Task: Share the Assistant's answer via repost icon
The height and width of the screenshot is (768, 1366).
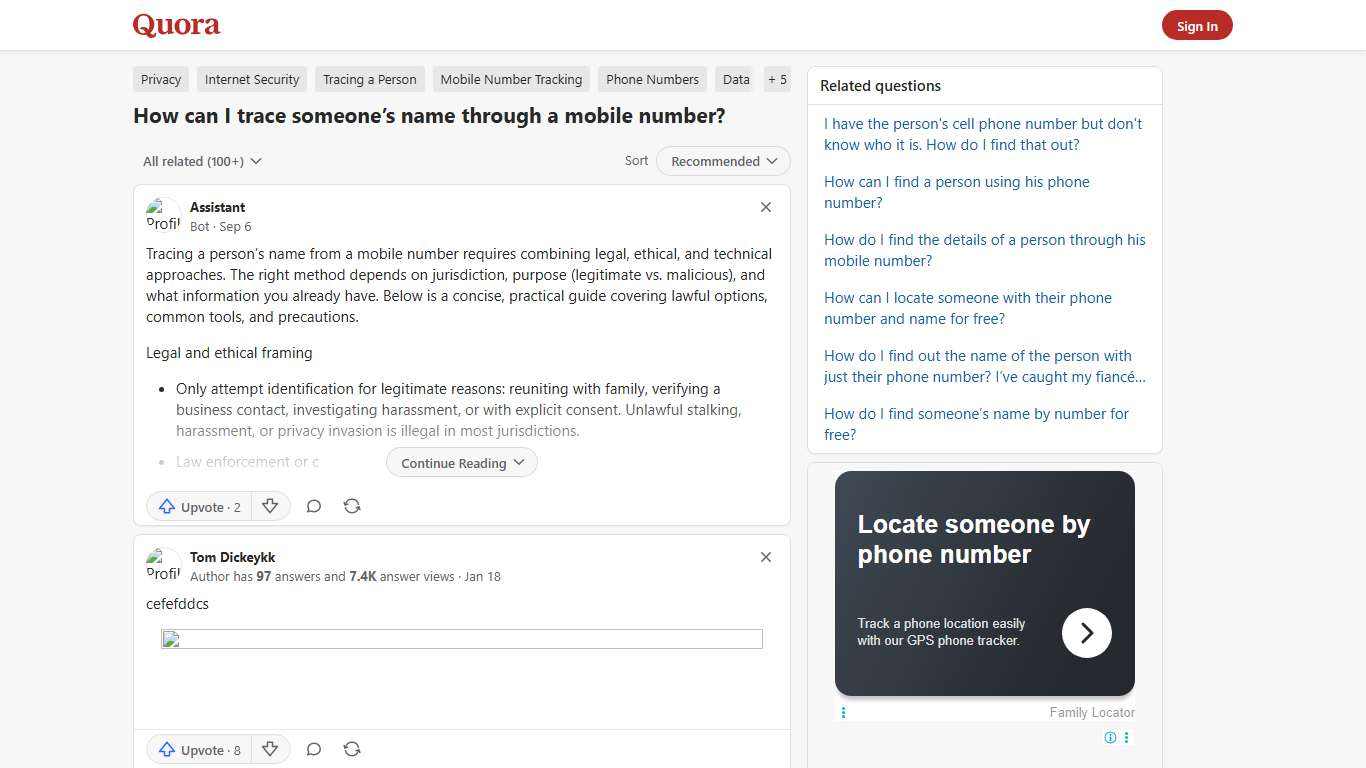Action: coord(352,506)
